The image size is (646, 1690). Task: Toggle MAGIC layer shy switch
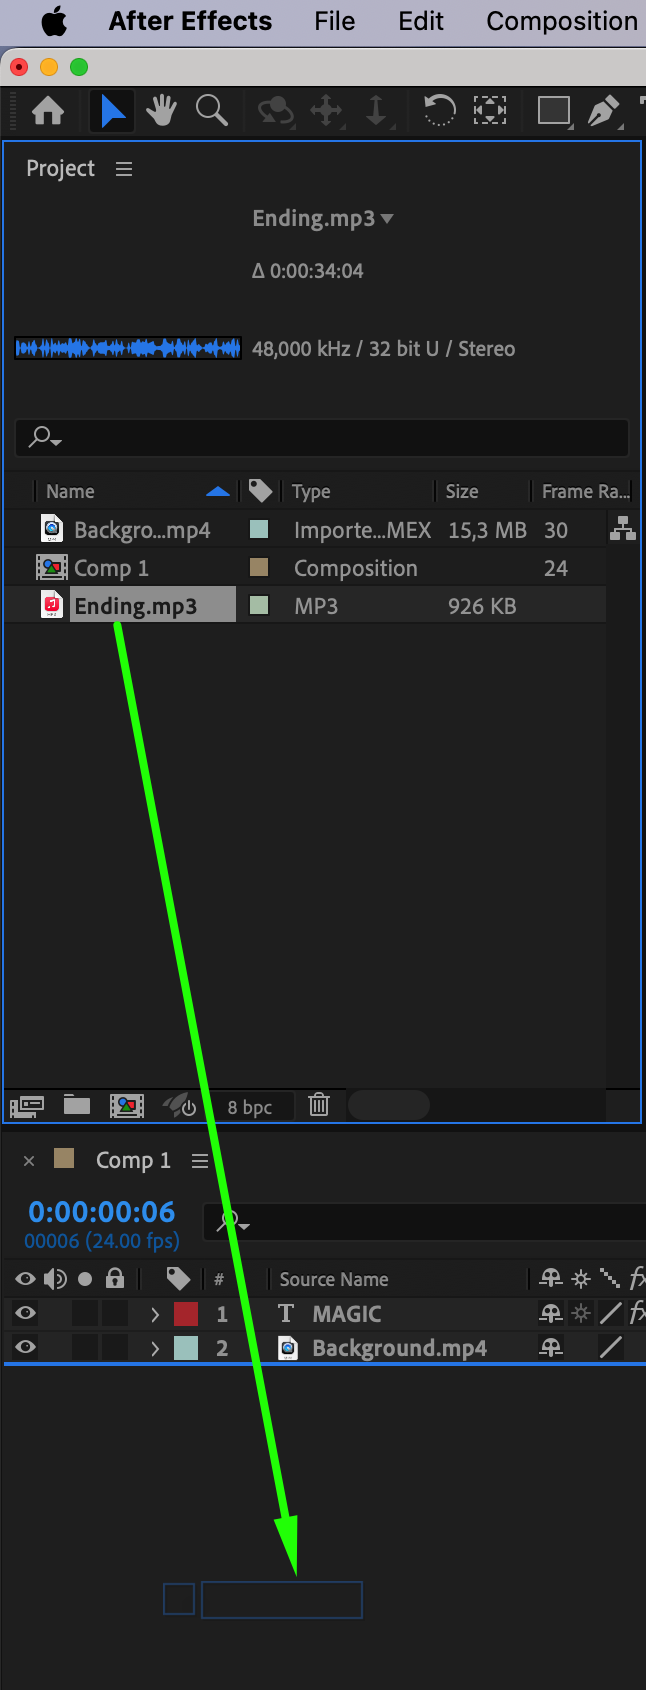pyautogui.click(x=551, y=1313)
